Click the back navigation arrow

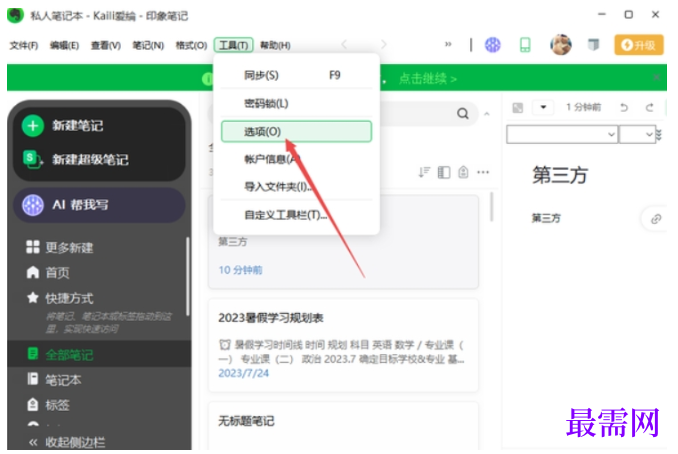point(344,44)
